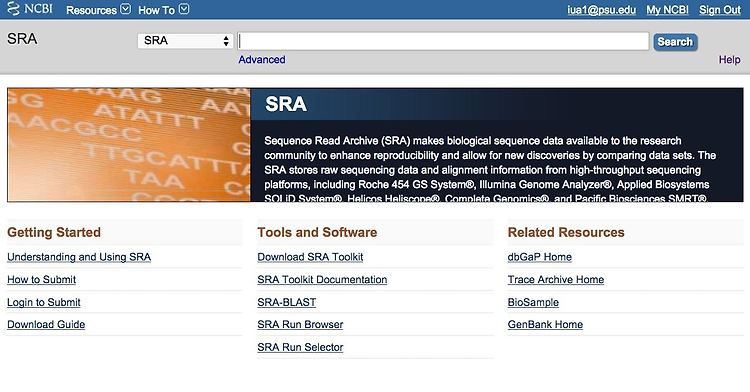Open How to Submit link
This screenshot has width=750, height=392.
[x=42, y=280]
